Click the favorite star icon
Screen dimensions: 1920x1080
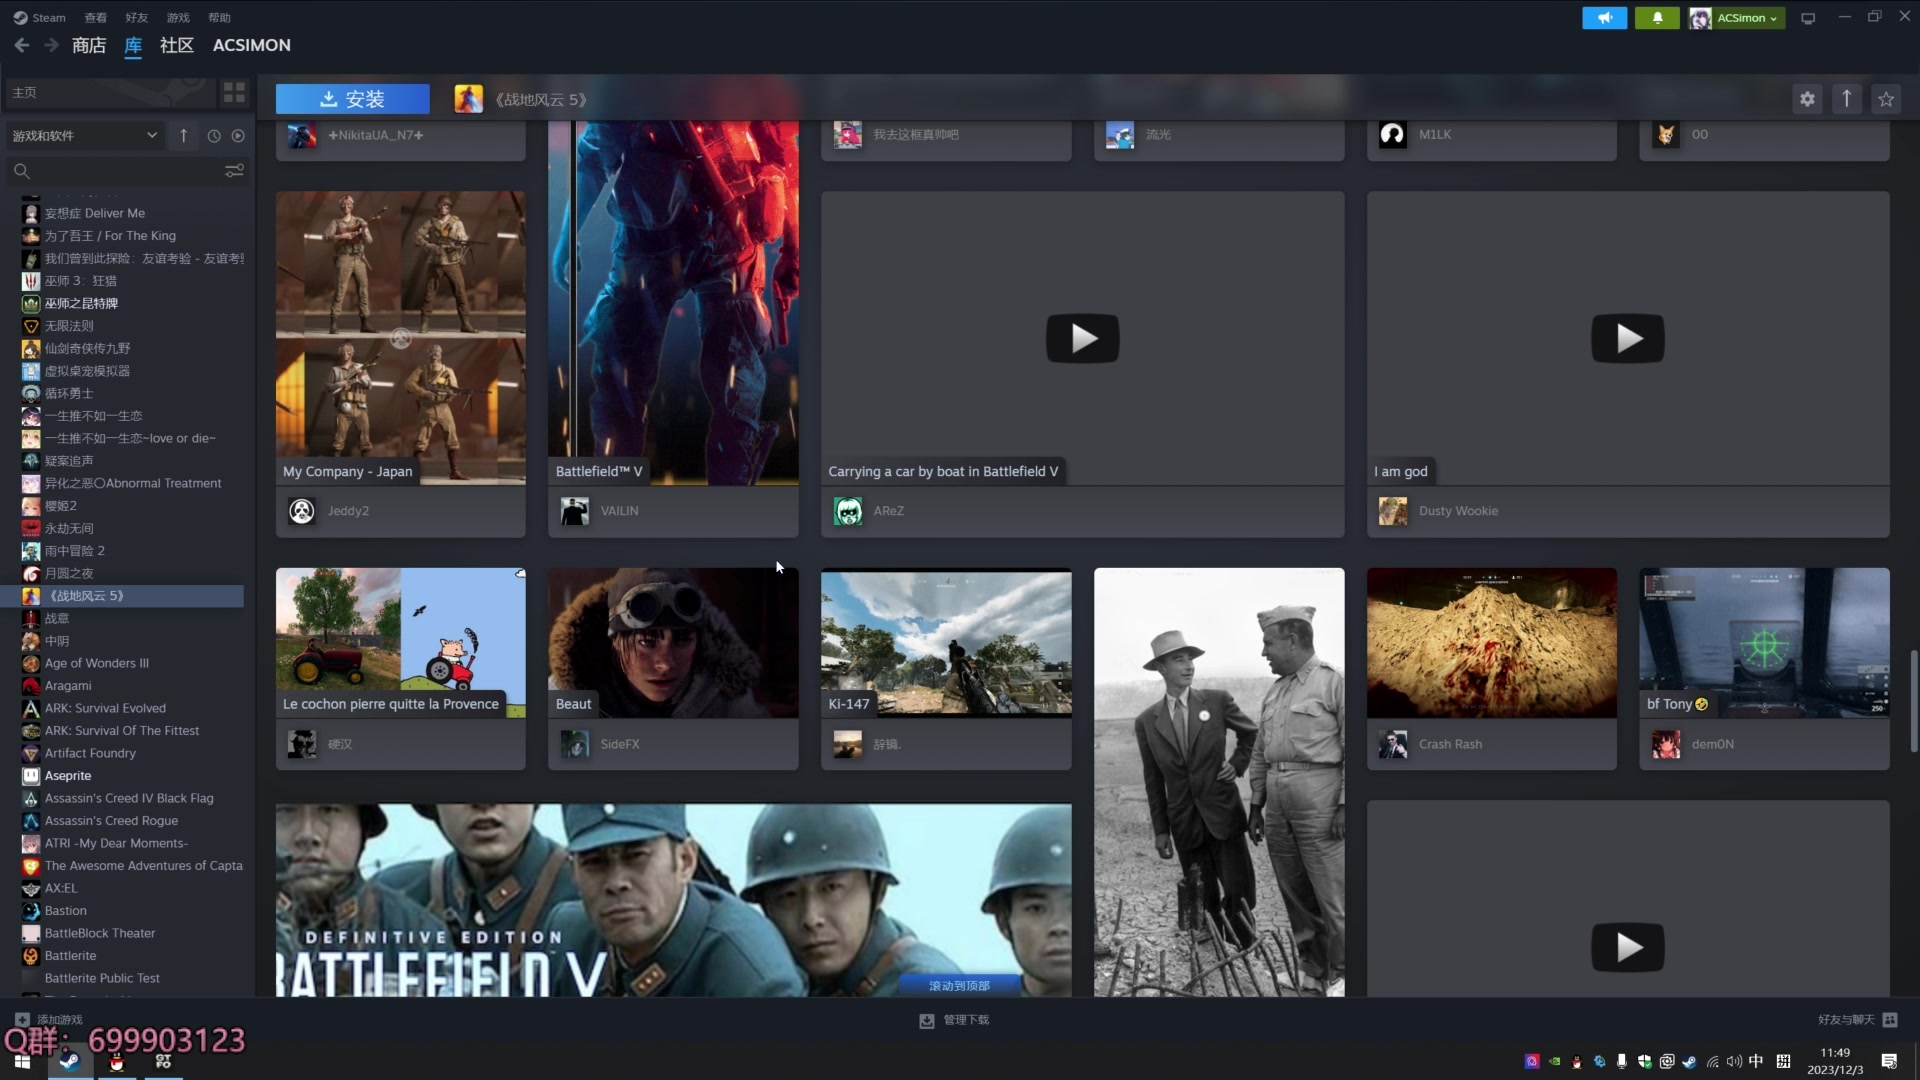(x=1886, y=99)
